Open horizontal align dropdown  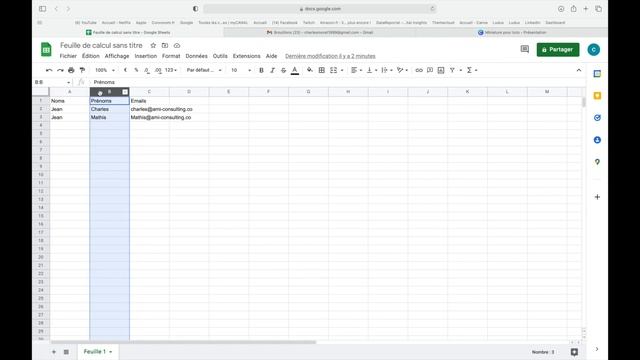[x=356, y=70]
